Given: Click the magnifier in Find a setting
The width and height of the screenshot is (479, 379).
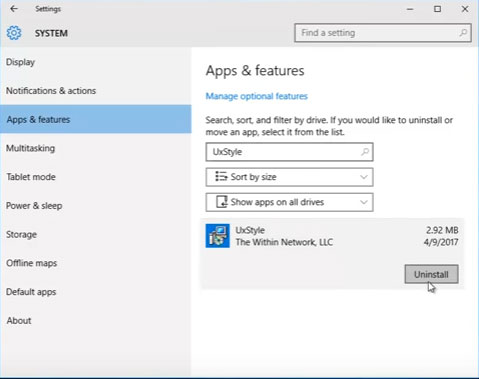Looking at the screenshot, I should click(463, 33).
